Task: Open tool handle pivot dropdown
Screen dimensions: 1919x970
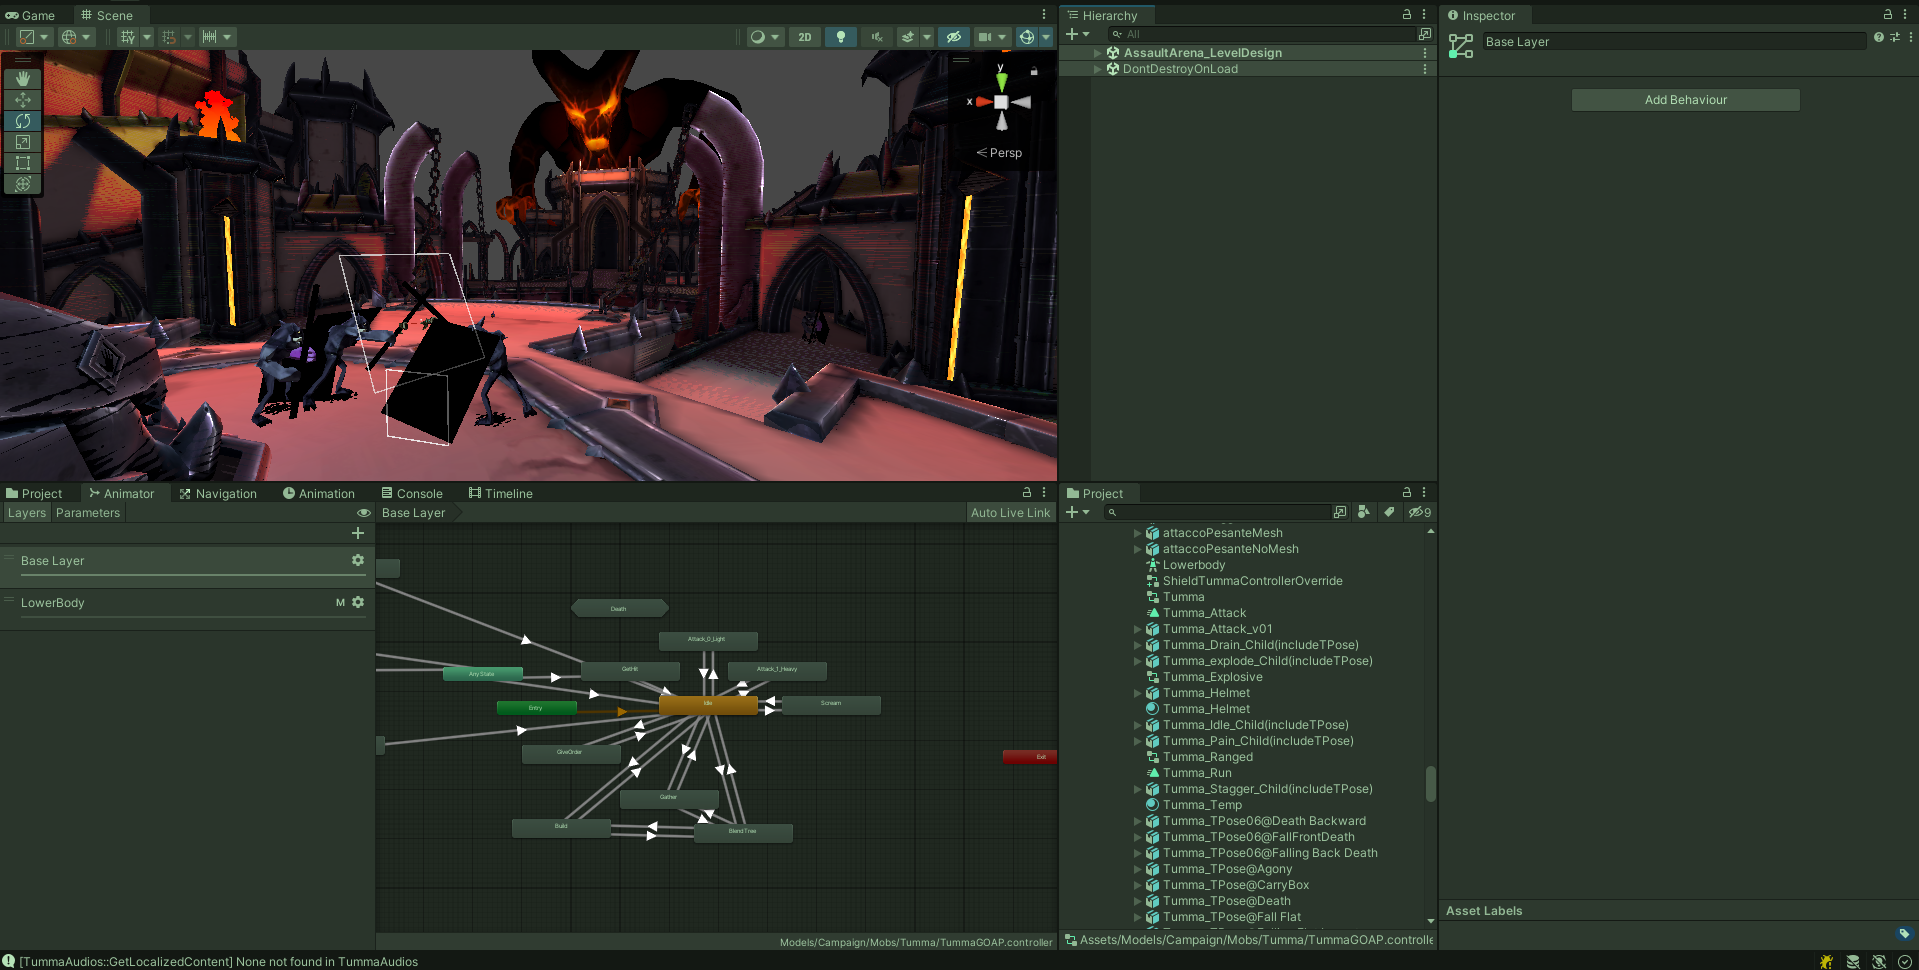Action: coord(34,37)
